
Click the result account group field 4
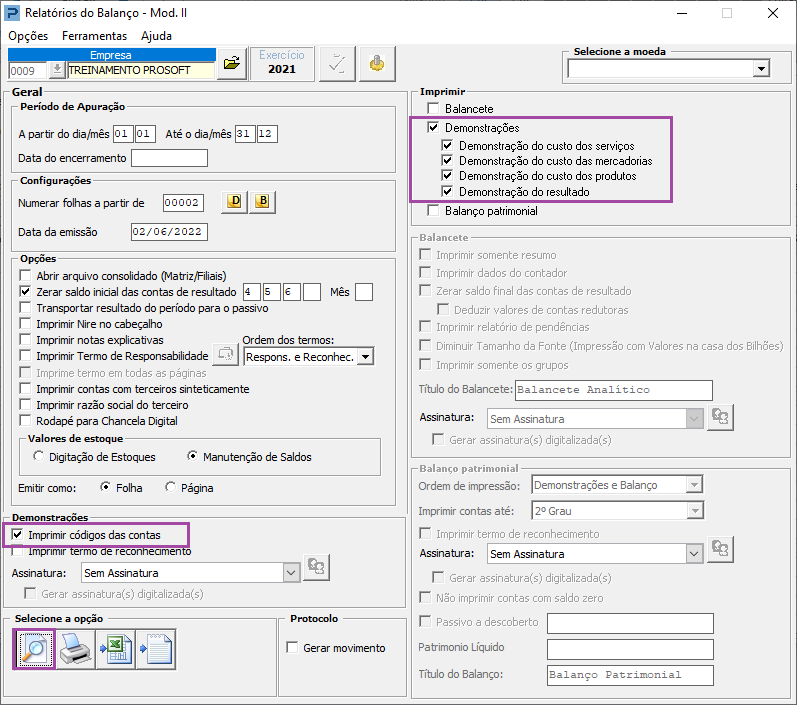tap(252, 292)
